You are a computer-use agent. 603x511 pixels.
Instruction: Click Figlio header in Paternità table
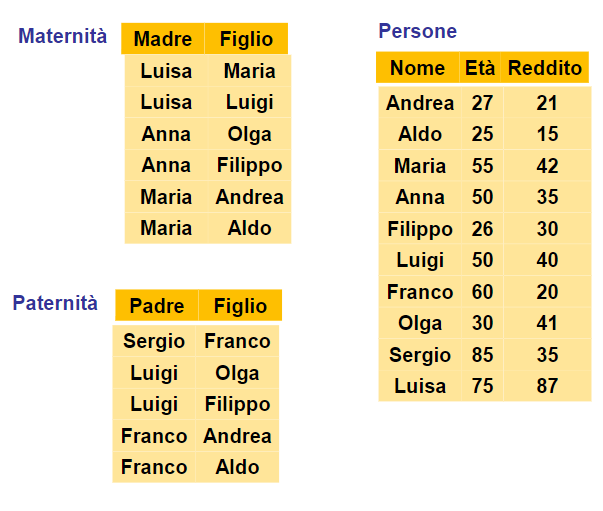point(240,306)
